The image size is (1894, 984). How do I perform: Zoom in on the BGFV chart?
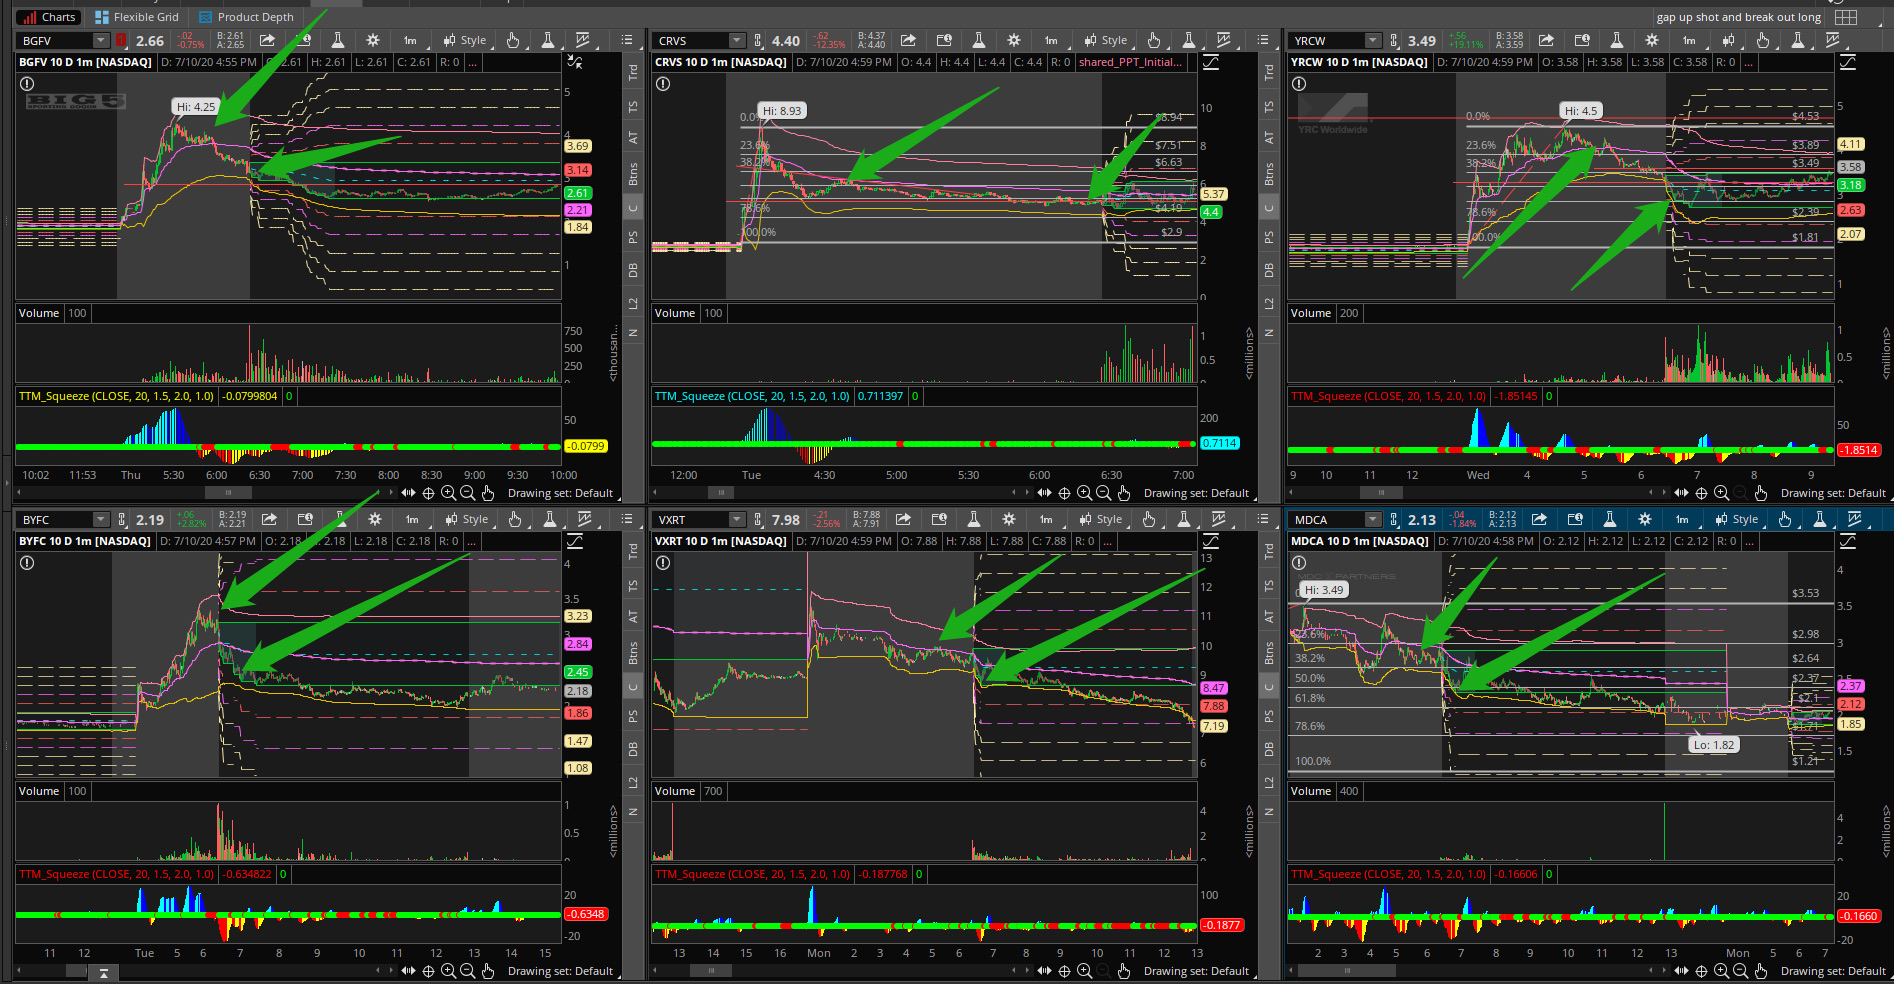448,493
